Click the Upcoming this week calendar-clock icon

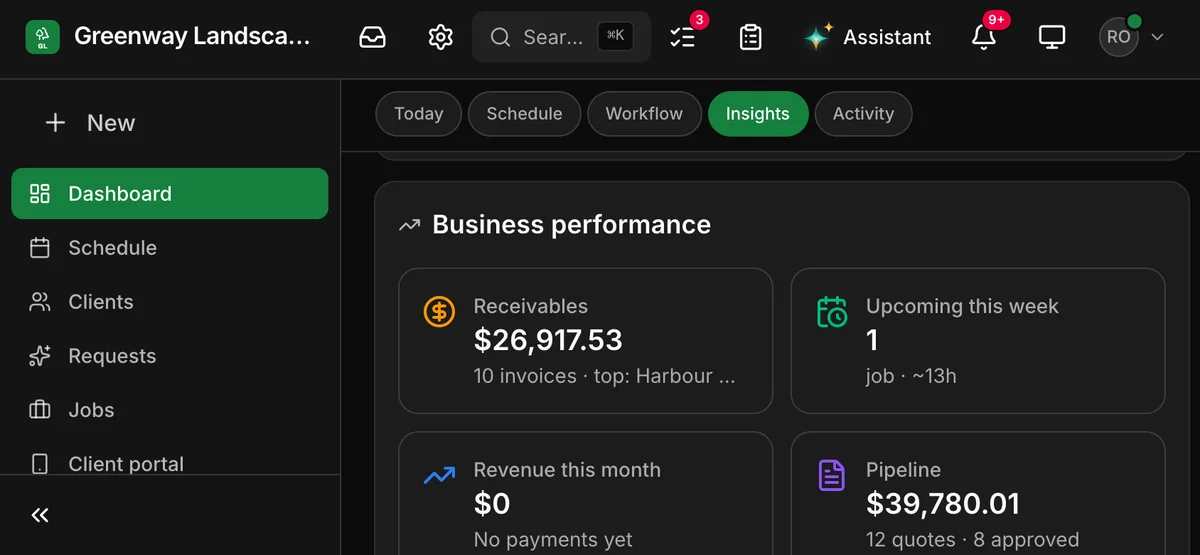point(832,311)
